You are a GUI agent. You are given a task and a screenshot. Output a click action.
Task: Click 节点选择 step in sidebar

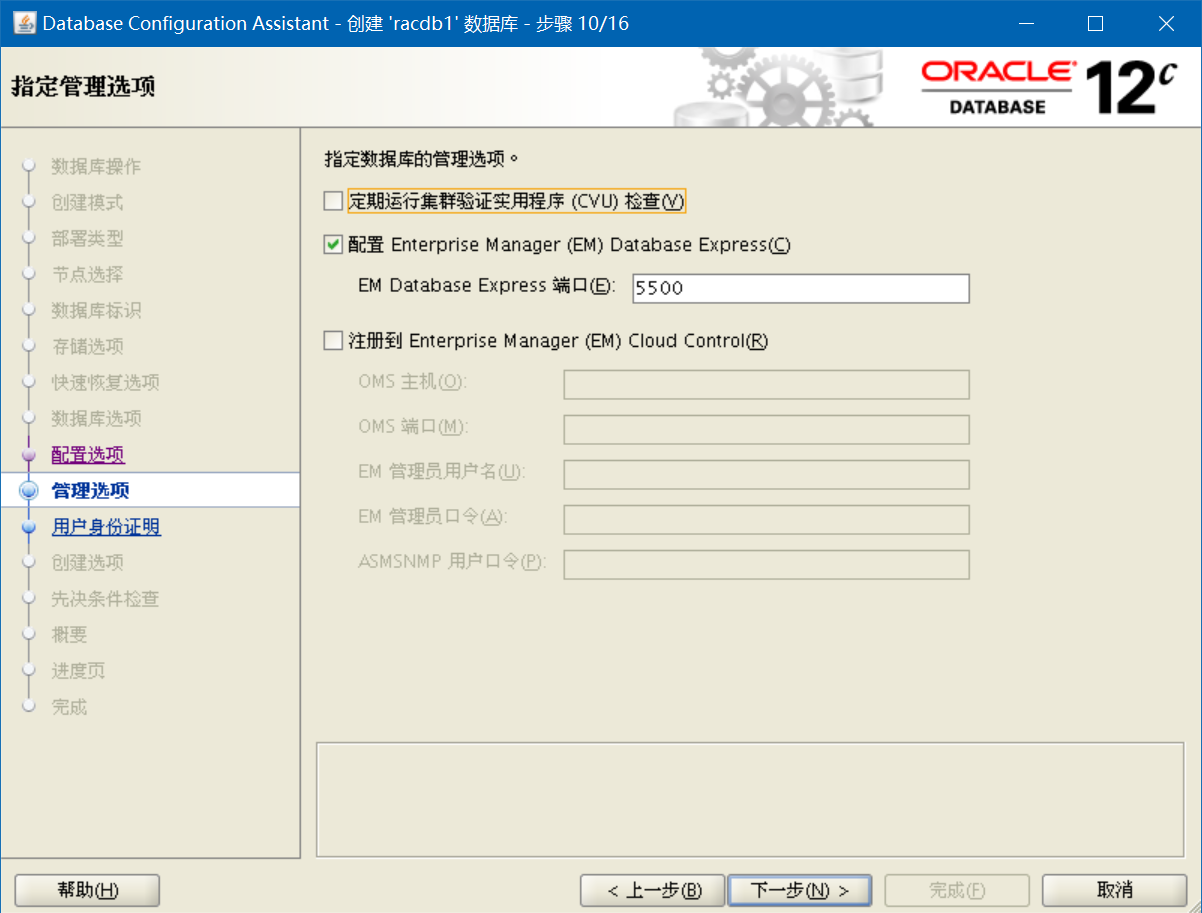[x=87, y=275]
